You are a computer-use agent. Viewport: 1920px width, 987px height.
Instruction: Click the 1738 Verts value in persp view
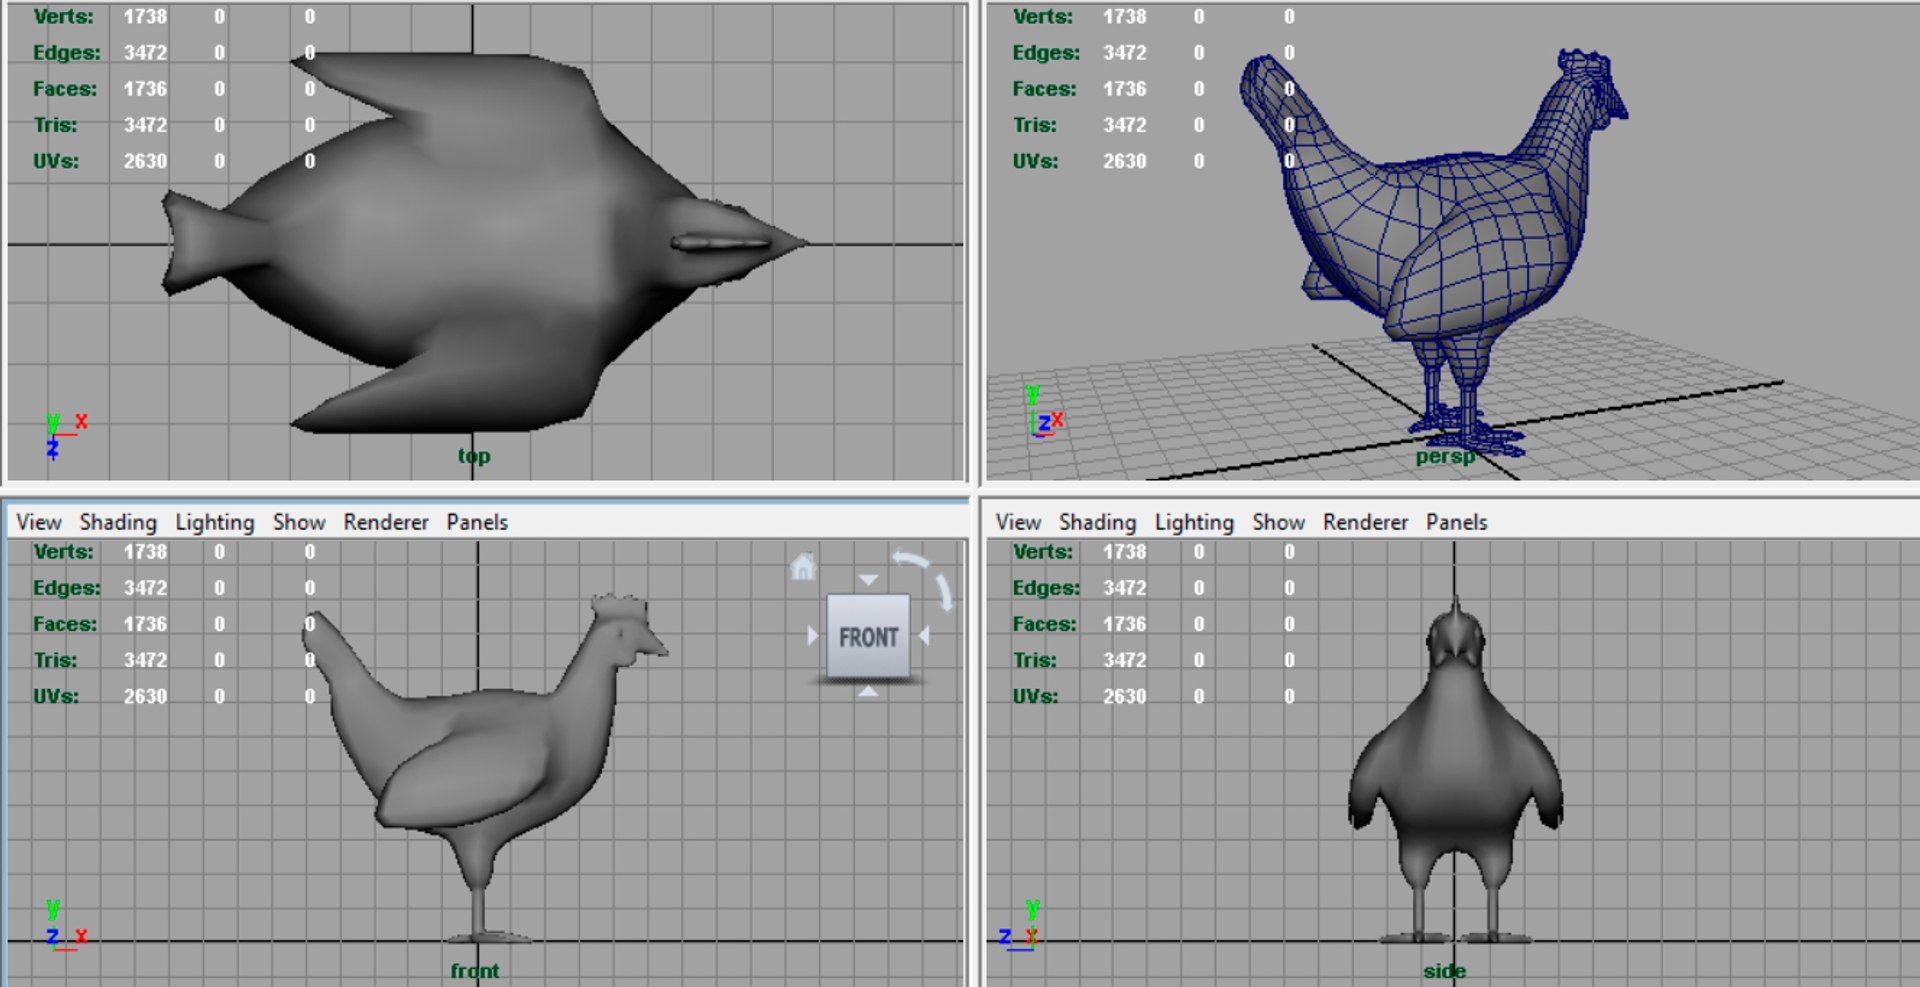tap(1125, 16)
